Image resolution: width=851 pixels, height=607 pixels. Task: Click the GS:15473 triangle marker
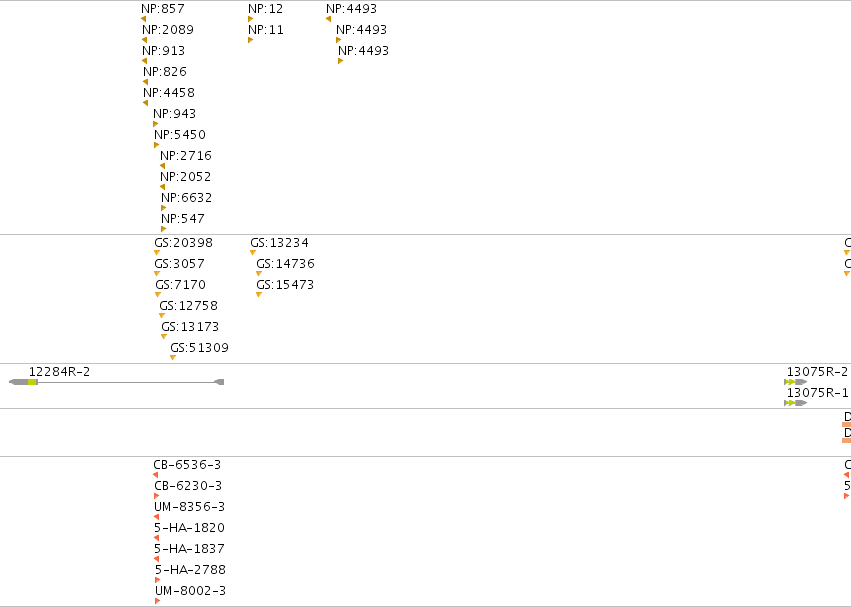click(259, 294)
